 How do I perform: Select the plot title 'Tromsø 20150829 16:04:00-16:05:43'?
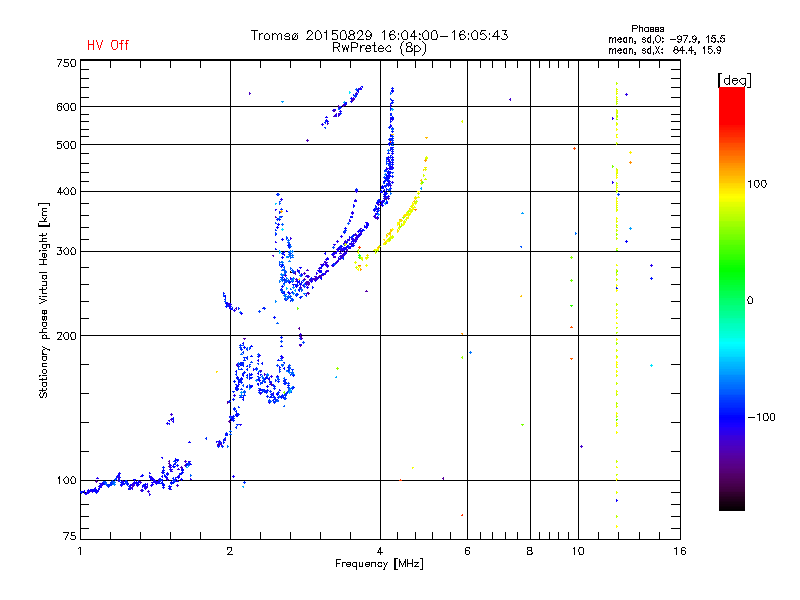(379, 35)
